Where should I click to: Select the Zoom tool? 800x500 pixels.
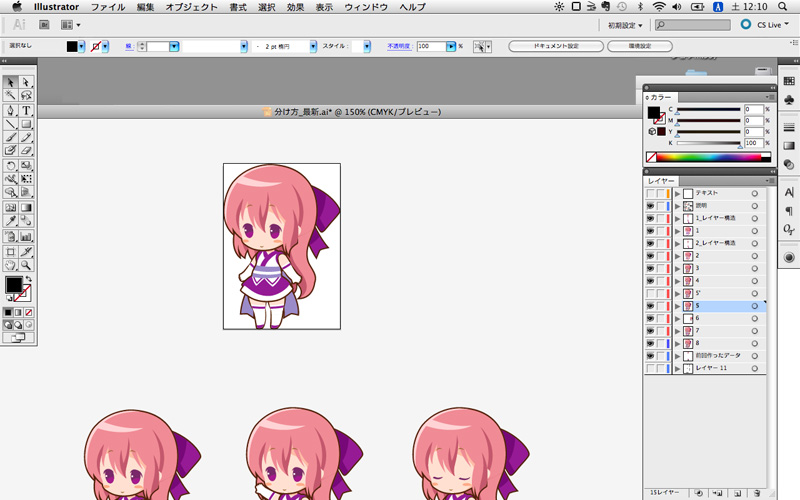point(26,265)
